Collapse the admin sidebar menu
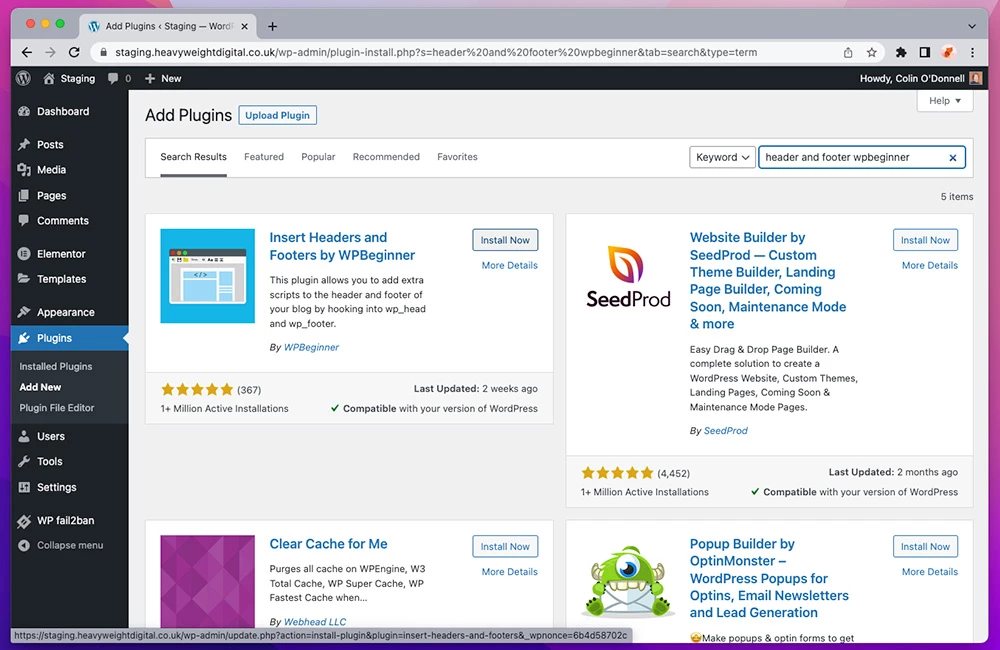Viewport: 1000px width, 650px height. [69, 545]
